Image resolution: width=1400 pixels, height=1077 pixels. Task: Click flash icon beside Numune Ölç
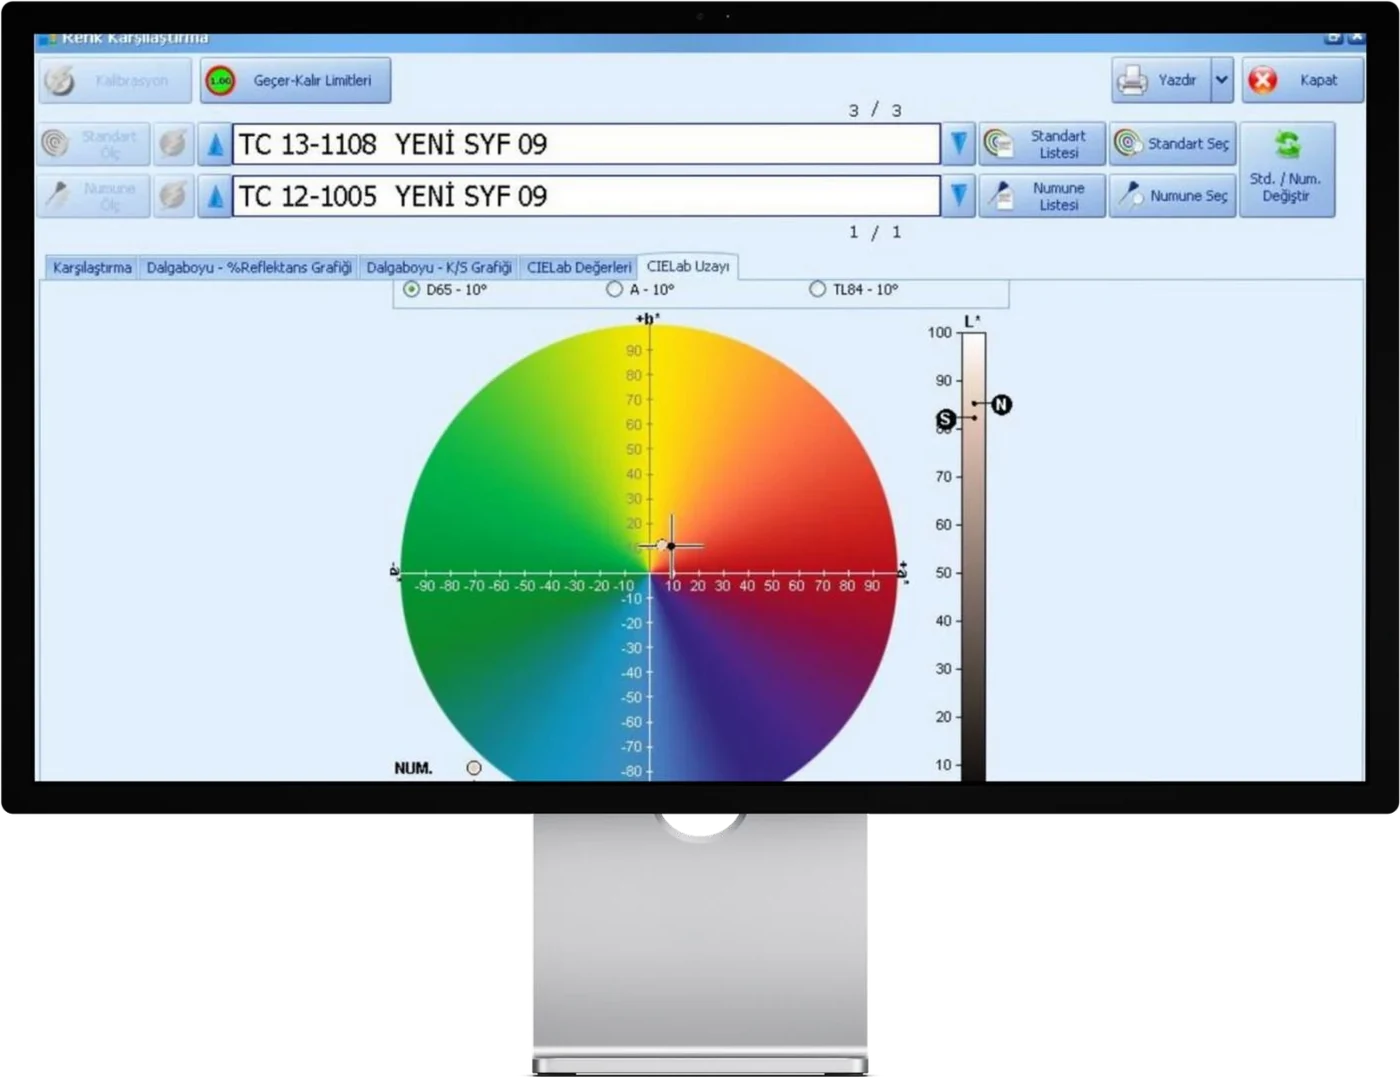(173, 196)
